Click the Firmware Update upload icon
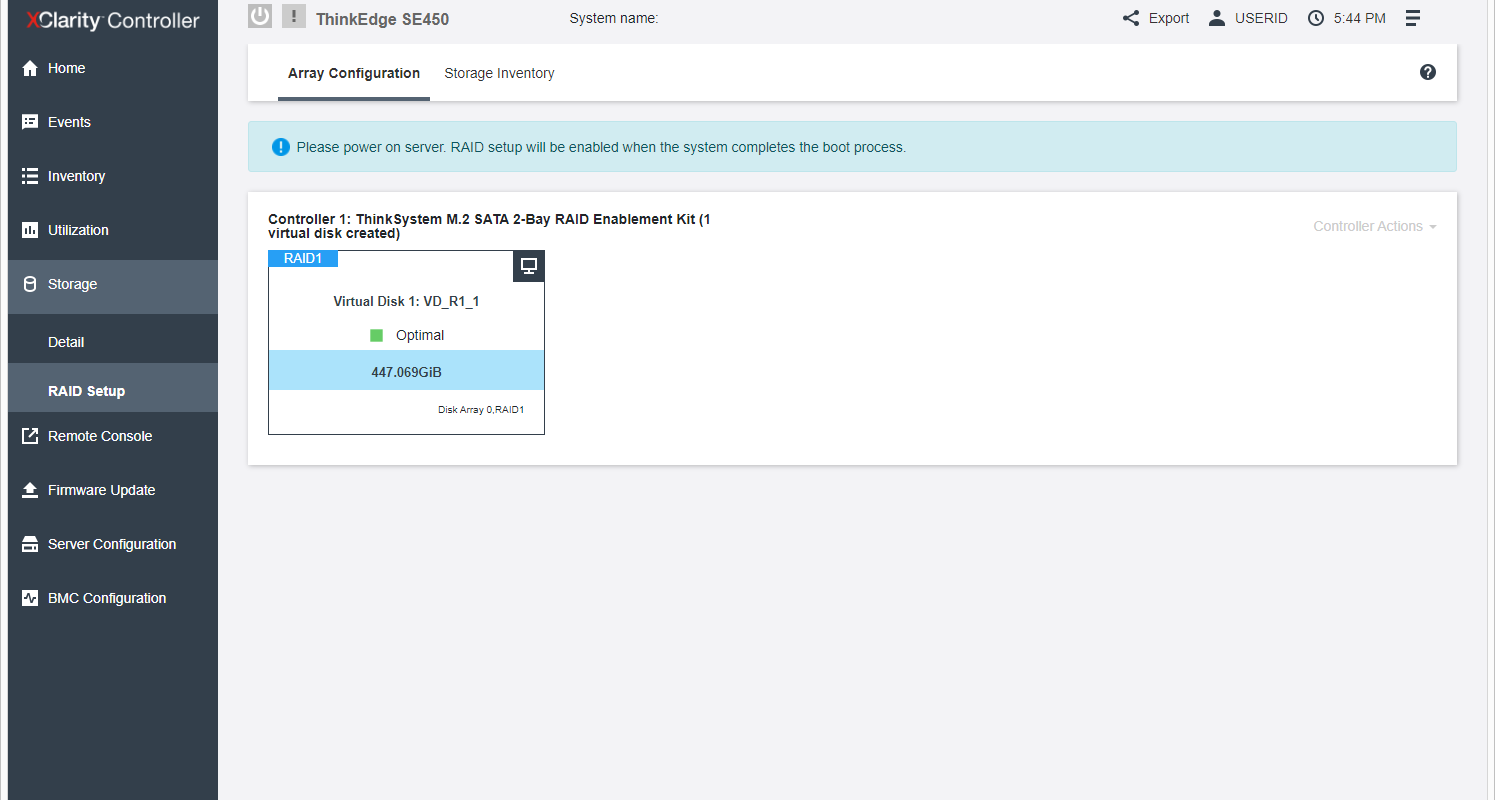 click(x=30, y=490)
